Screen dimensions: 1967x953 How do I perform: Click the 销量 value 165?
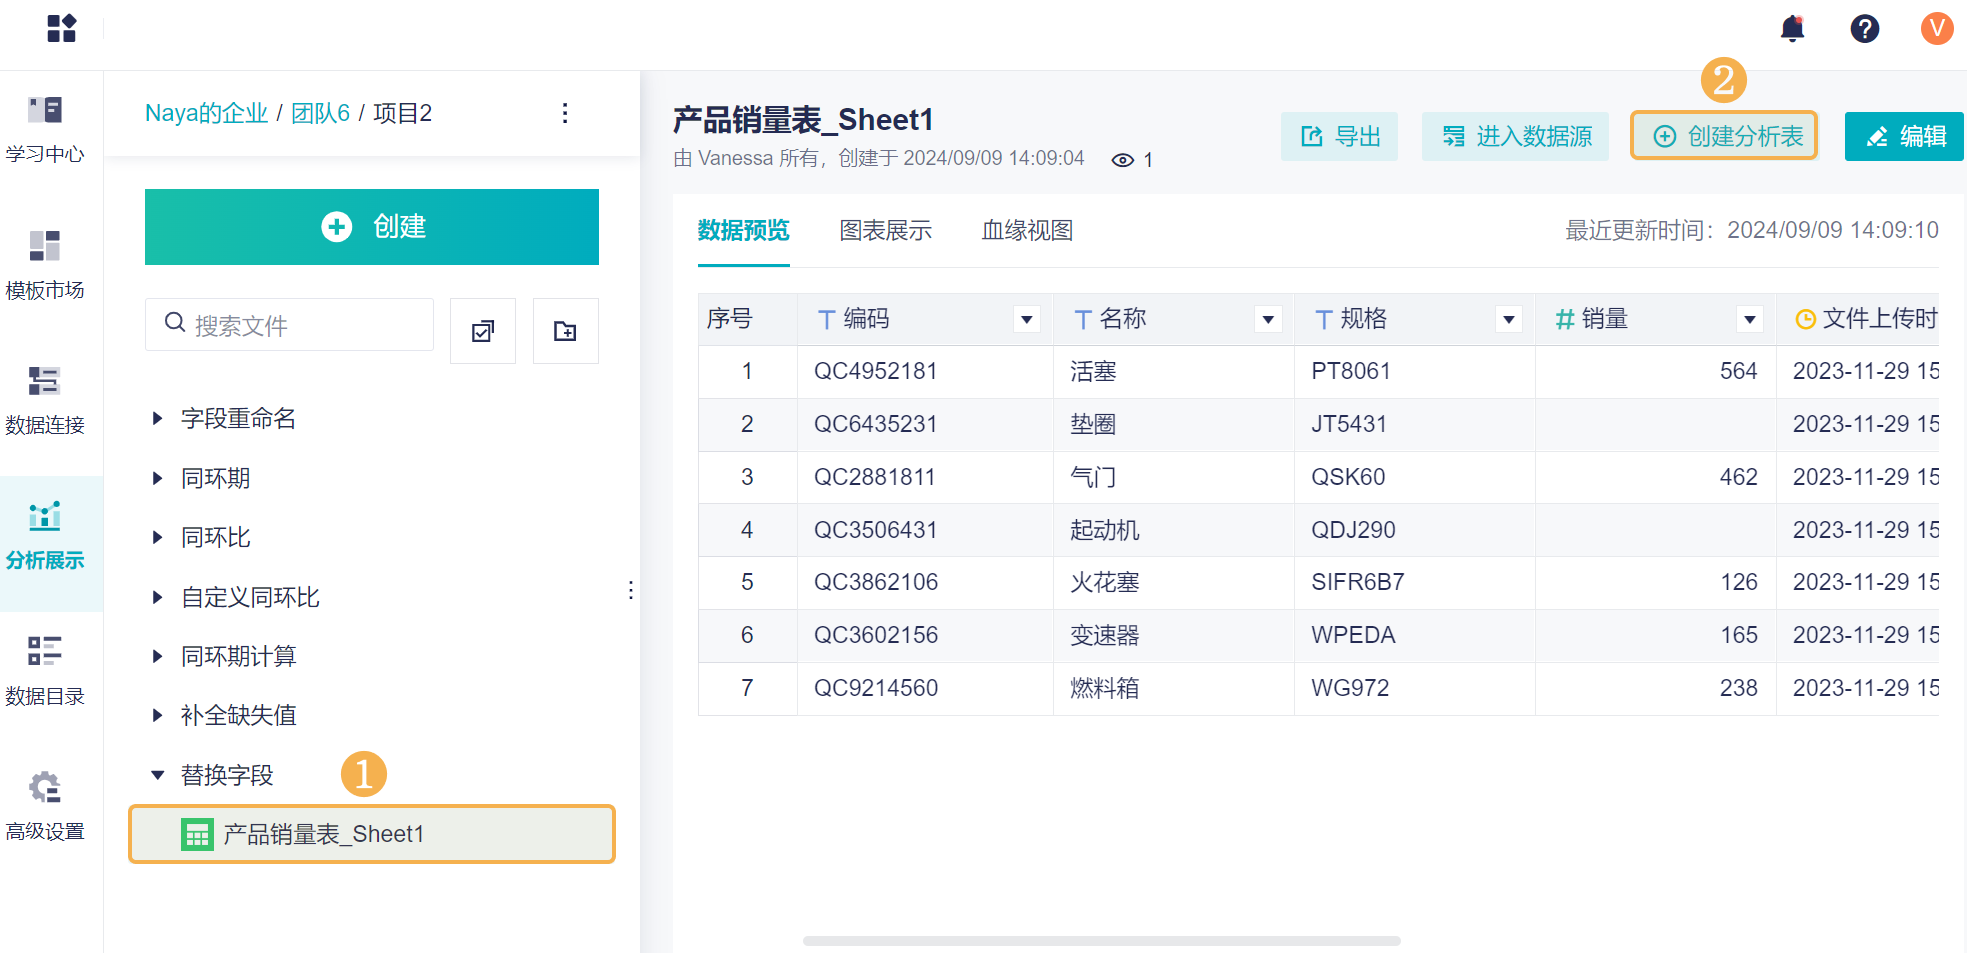pos(1738,635)
